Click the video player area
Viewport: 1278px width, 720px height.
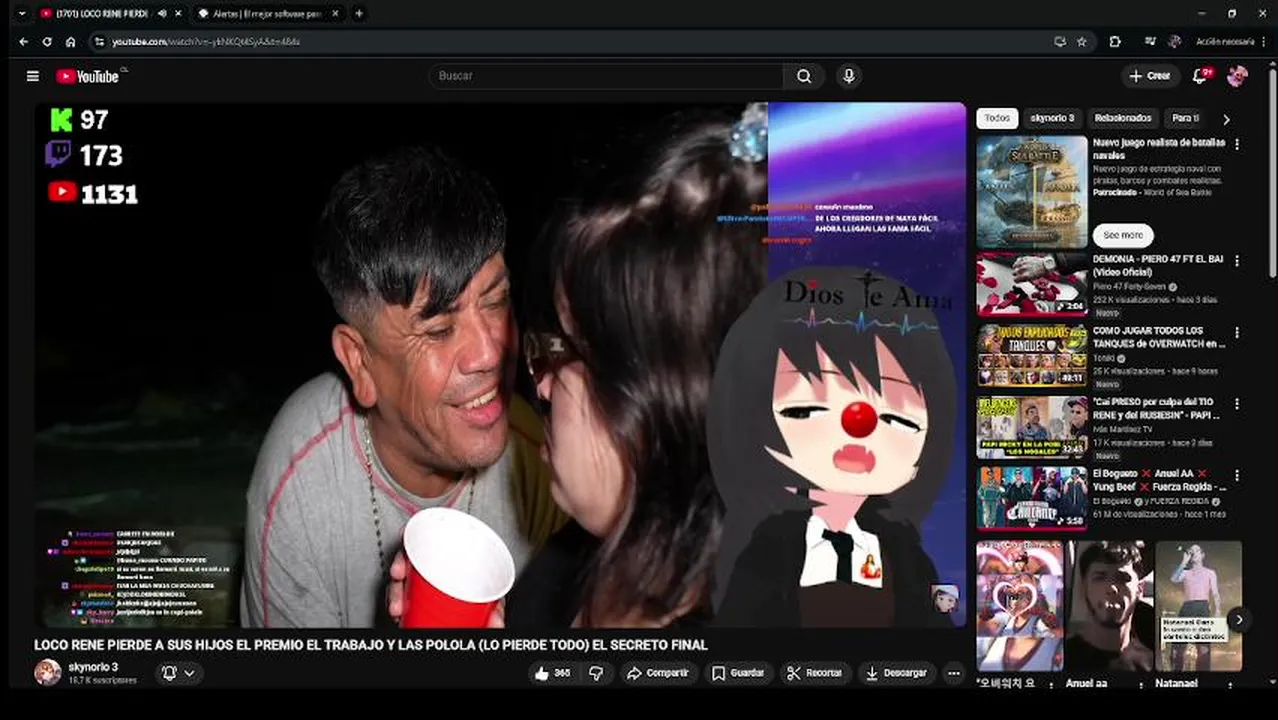tap(500, 365)
